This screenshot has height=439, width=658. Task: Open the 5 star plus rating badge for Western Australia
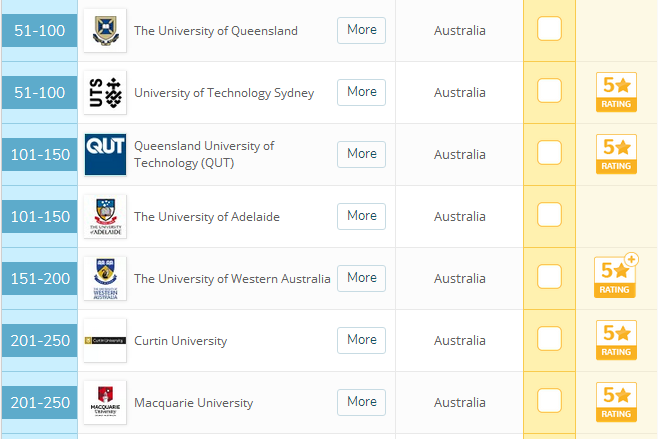pos(616,276)
